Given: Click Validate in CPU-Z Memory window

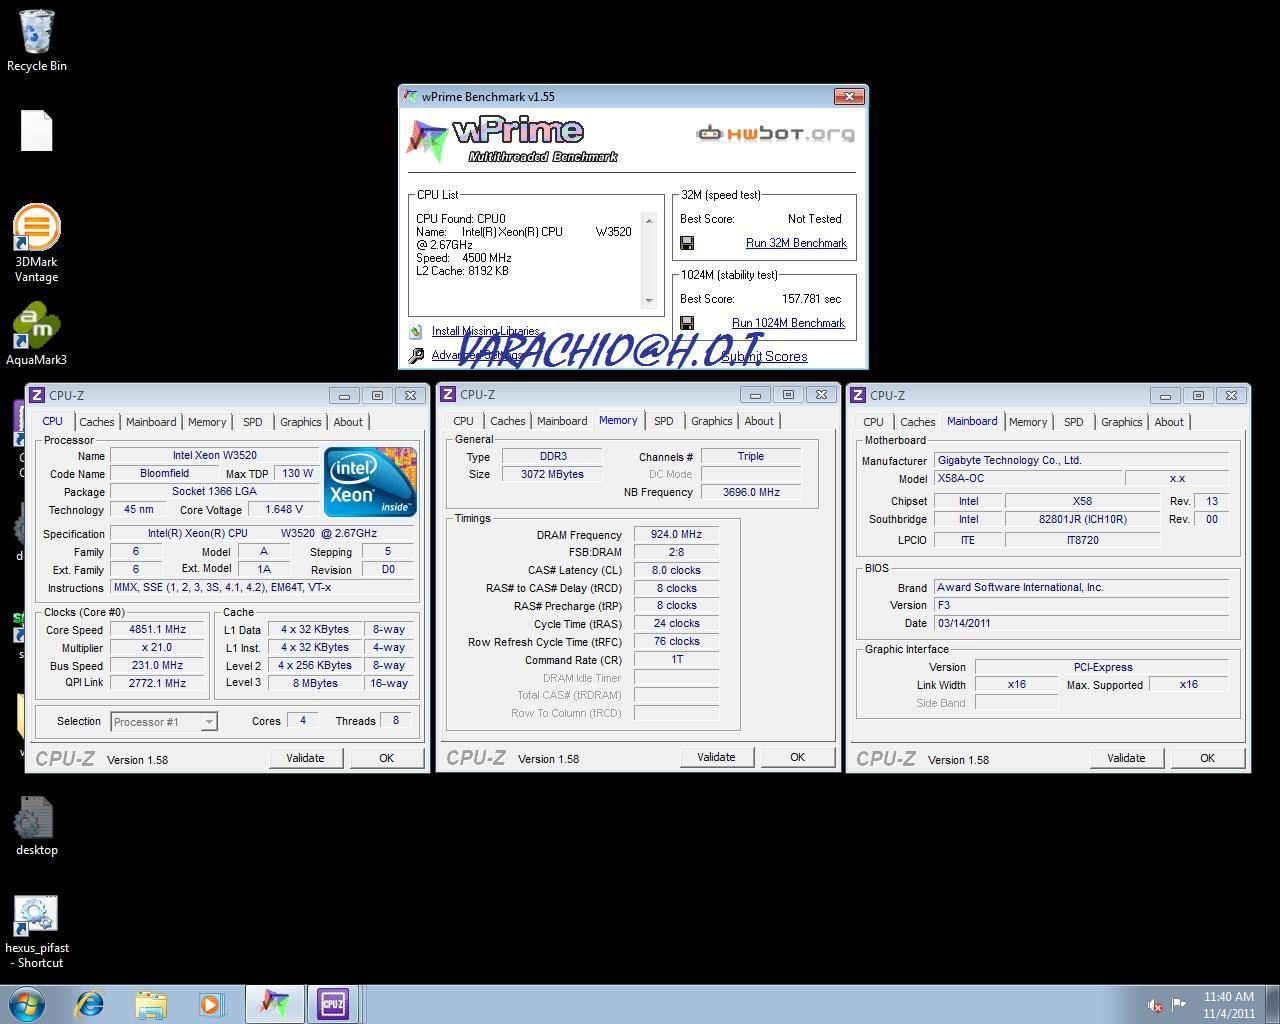Looking at the screenshot, I should tap(716, 757).
